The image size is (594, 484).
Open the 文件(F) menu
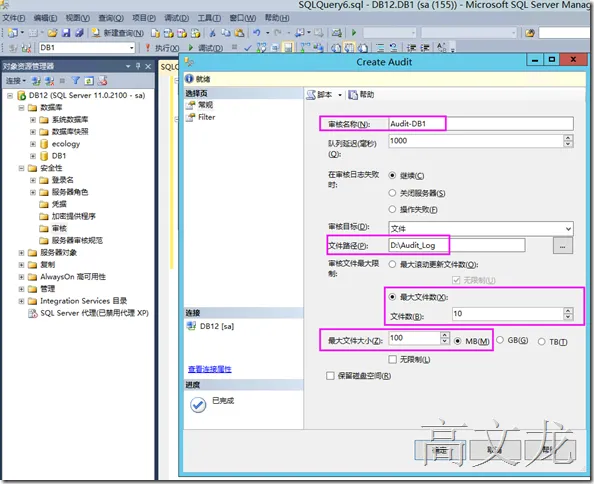click(x=14, y=18)
